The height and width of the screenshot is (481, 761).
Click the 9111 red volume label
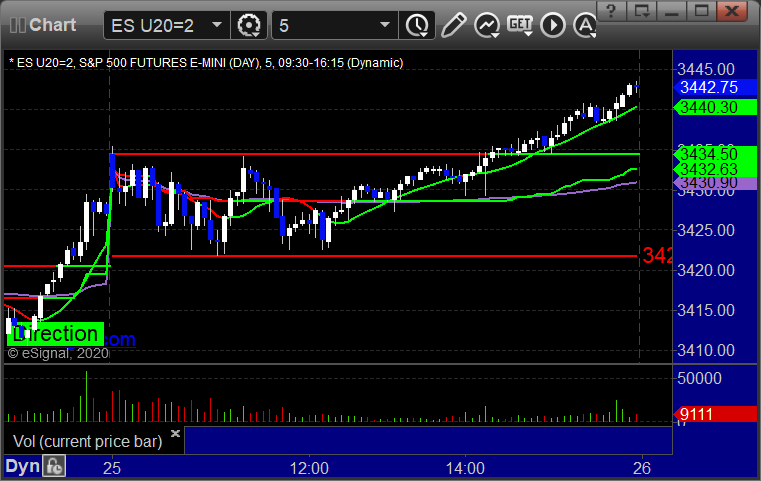715,415
